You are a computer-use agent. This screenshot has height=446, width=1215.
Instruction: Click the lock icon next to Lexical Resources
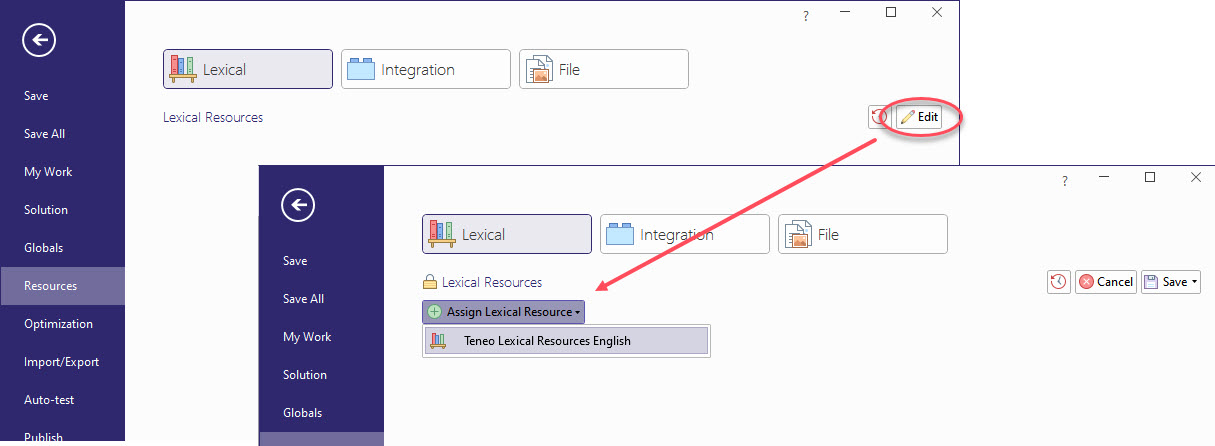pyautogui.click(x=430, y=282)
